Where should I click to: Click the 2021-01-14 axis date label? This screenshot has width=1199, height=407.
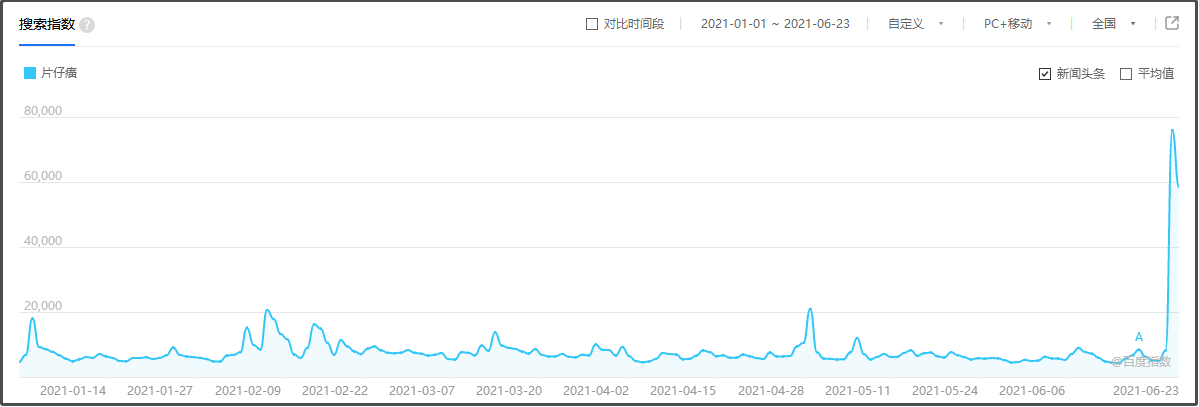tap(73, 390)
